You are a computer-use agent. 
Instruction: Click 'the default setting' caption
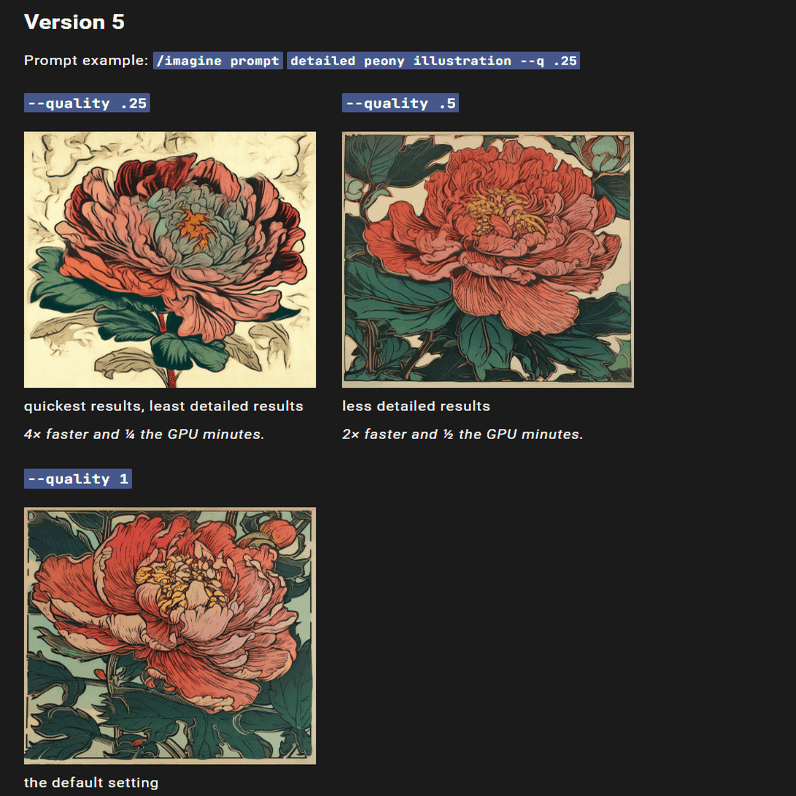point(91,782)
